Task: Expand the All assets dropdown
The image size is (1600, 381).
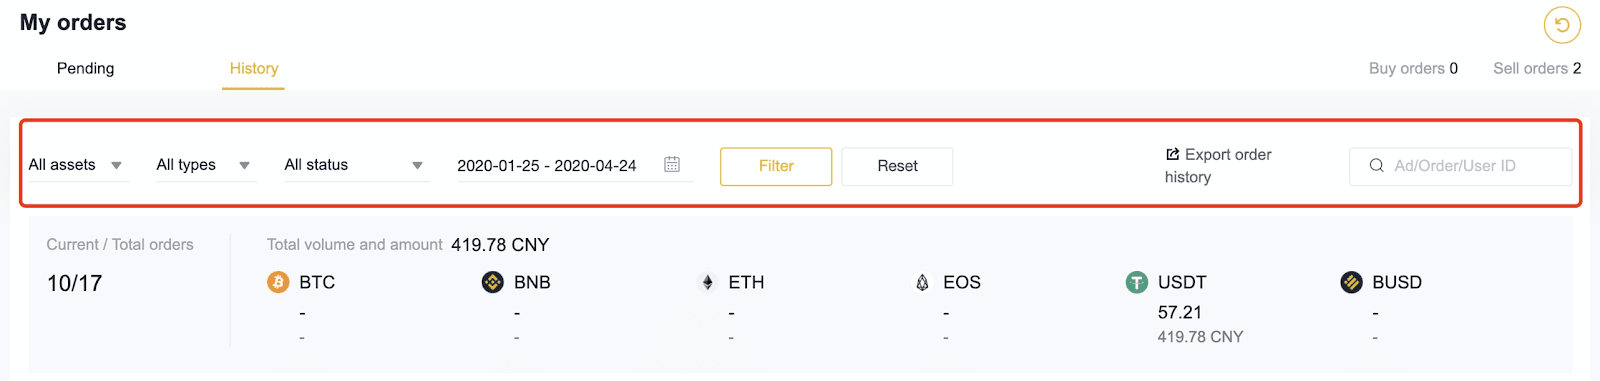Action: (76, 165)
